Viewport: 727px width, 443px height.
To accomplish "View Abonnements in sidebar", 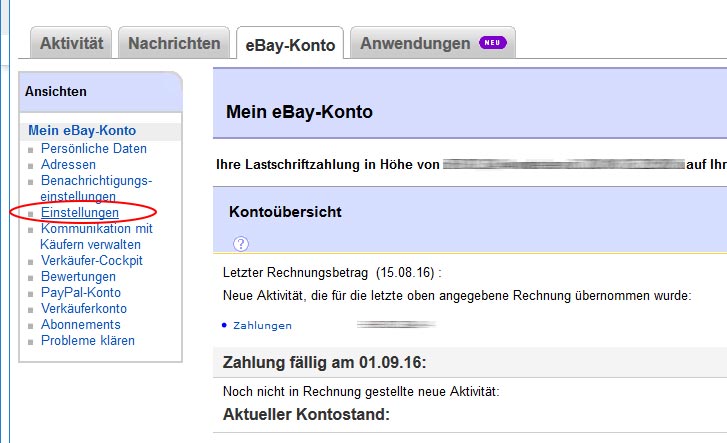I will pos(81,324).
